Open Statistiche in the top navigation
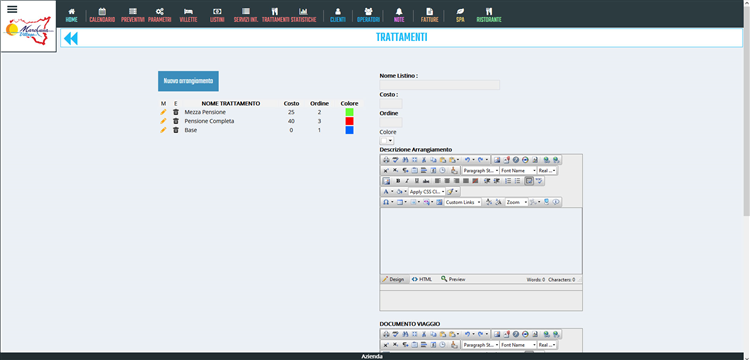750x360 pixels. (x=303, y=15)
